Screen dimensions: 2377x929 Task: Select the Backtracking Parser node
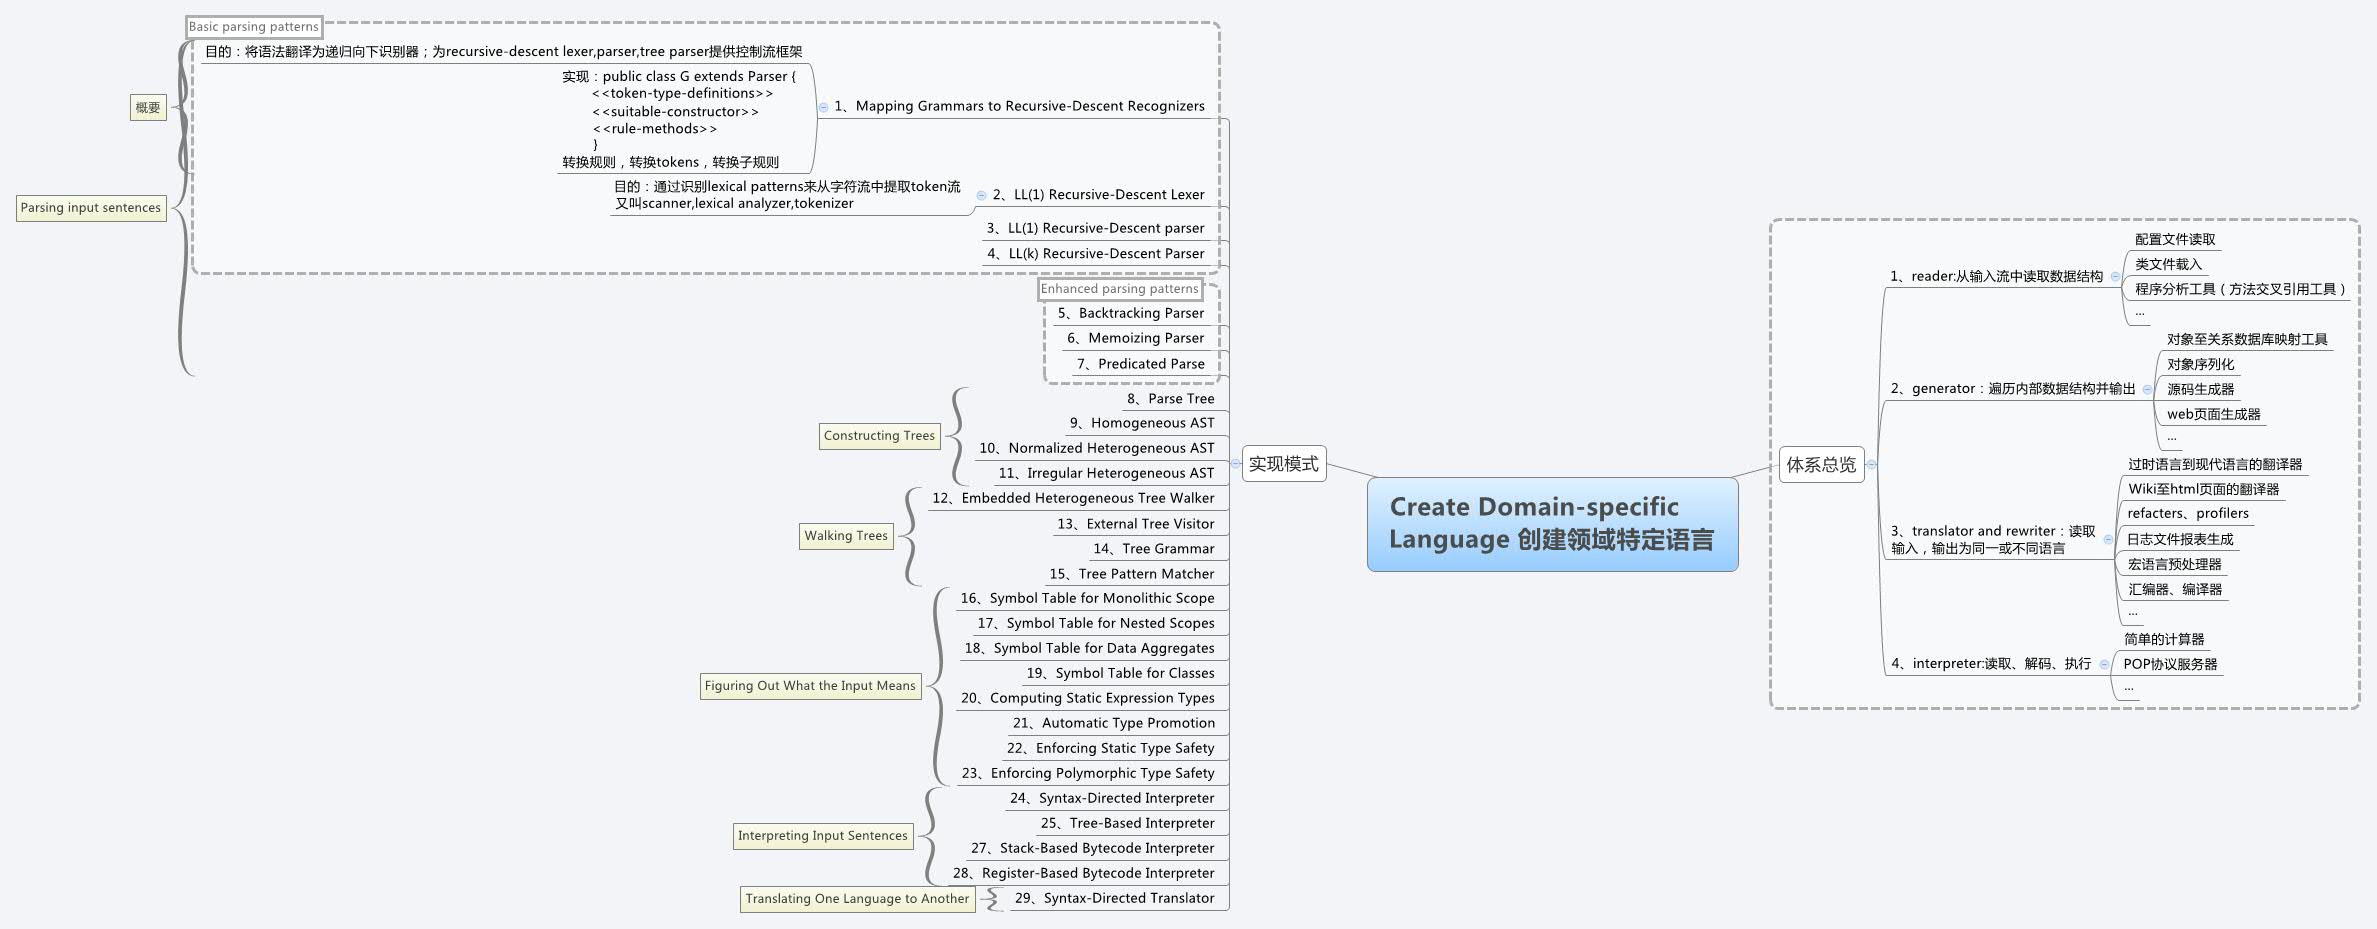1130,312
